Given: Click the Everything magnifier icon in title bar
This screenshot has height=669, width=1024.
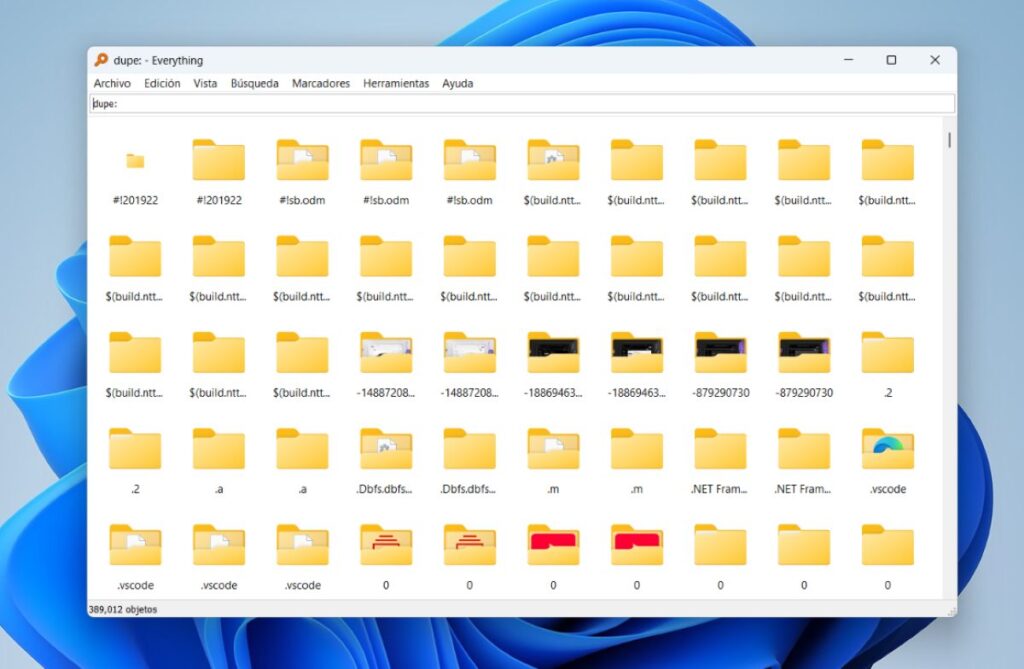Looking at the screenshot, I should coord(101,60).
